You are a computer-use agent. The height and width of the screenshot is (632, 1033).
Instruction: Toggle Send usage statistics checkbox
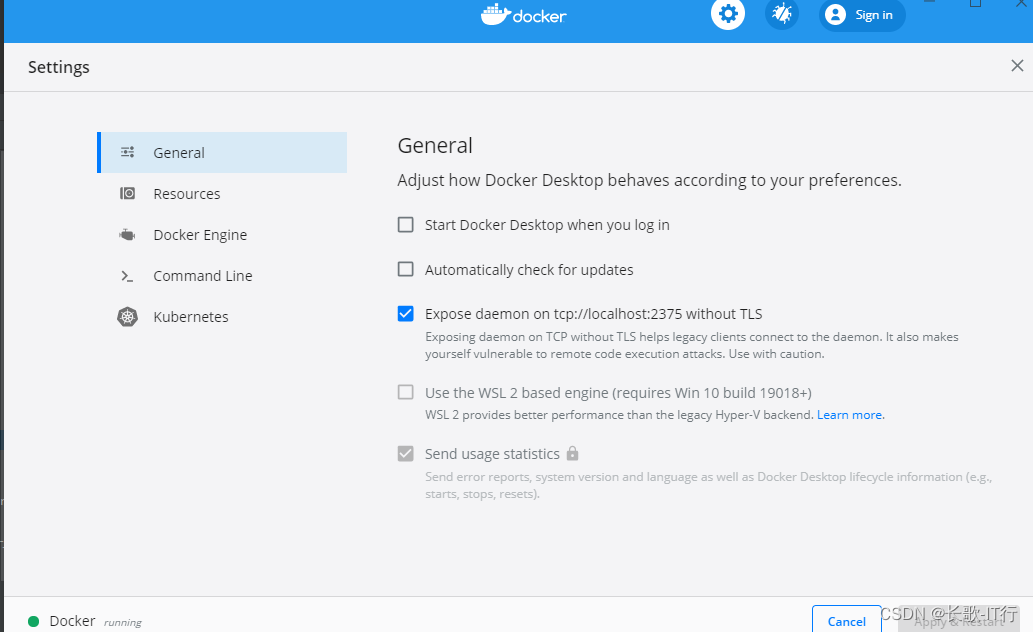pyautogui.click(x=406, y=453)
